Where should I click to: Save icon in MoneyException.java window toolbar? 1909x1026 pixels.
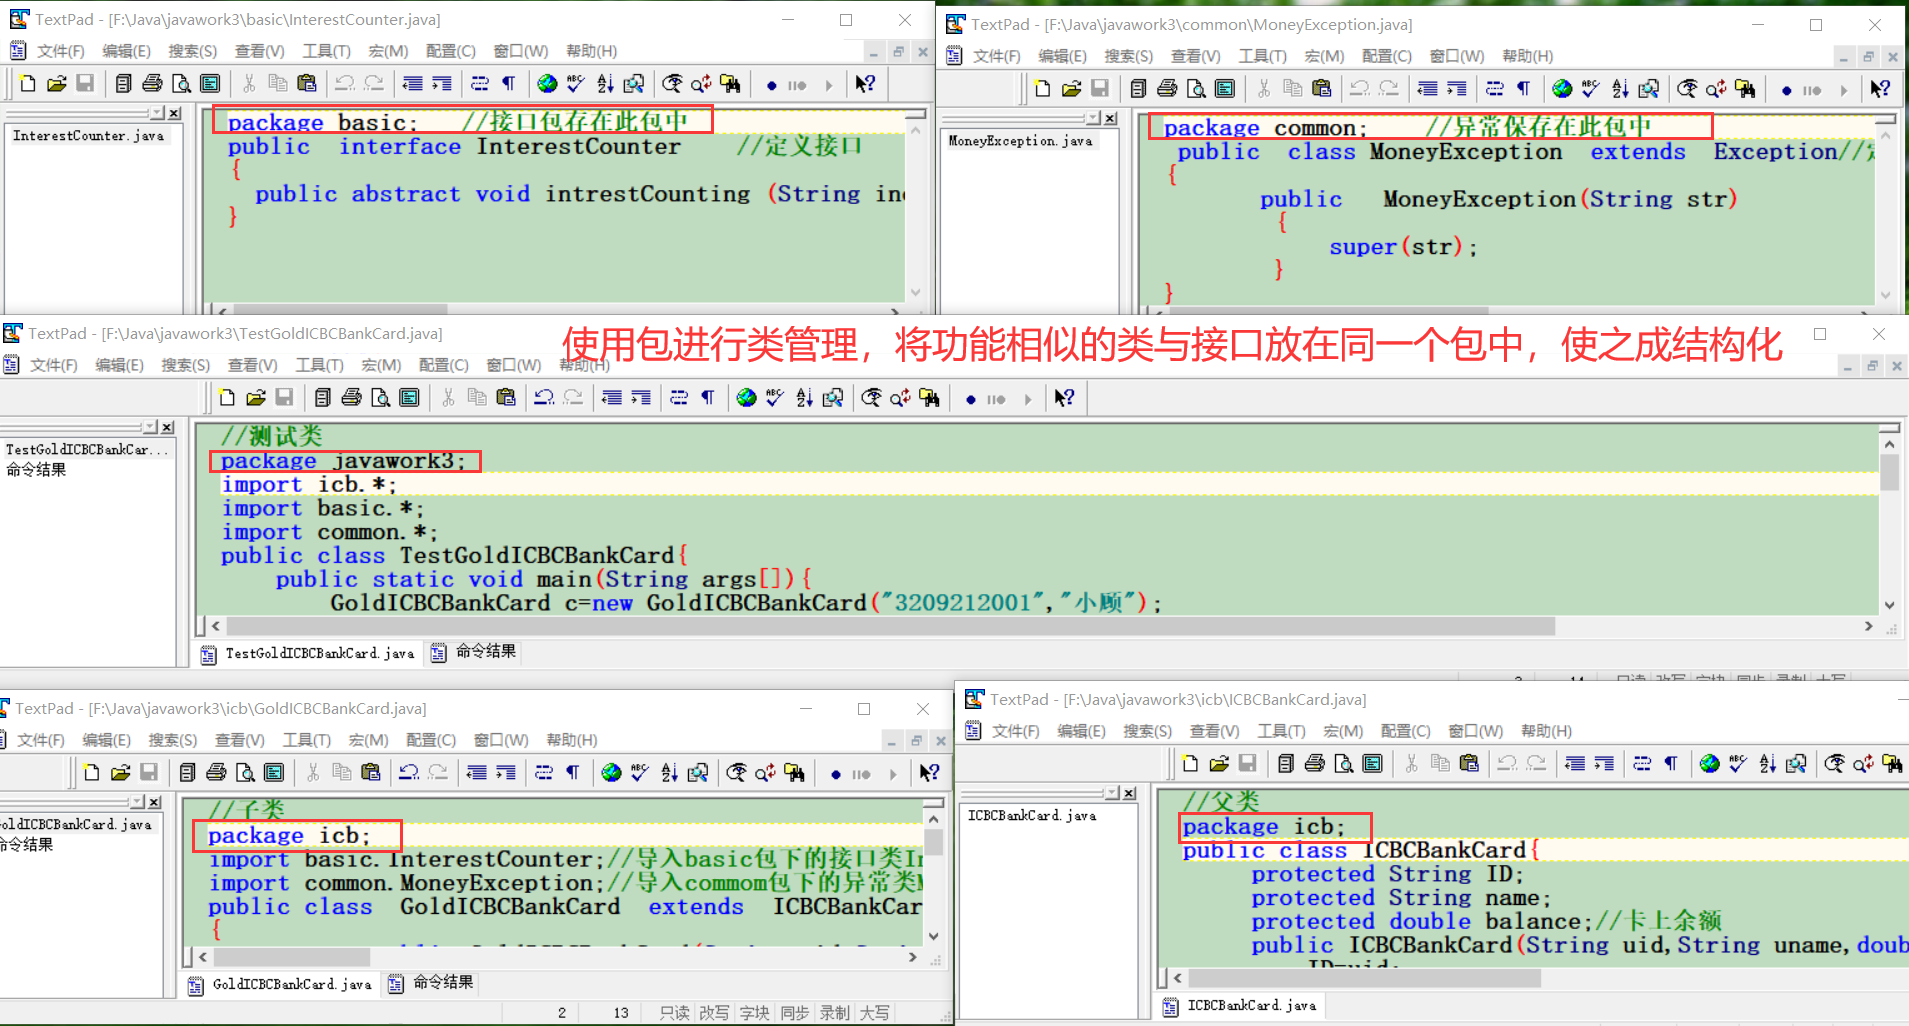1100,89
